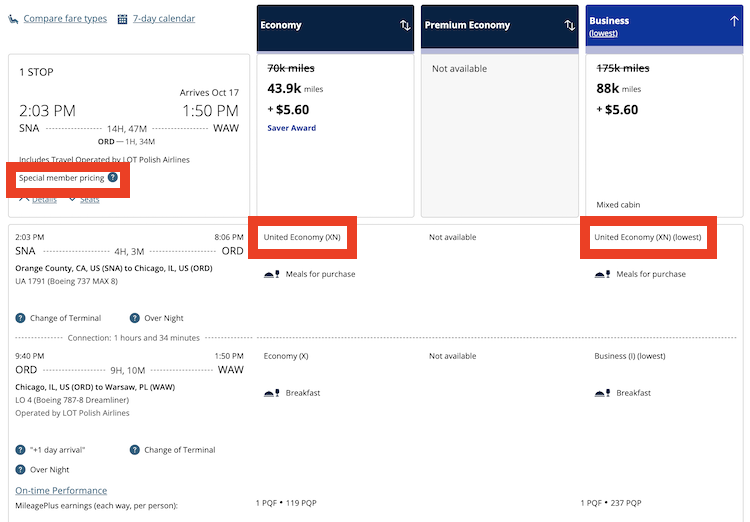This screenshot has width=750, height=522.
Task: Open the Compare fare types link
Action: (x=65, y=19)
